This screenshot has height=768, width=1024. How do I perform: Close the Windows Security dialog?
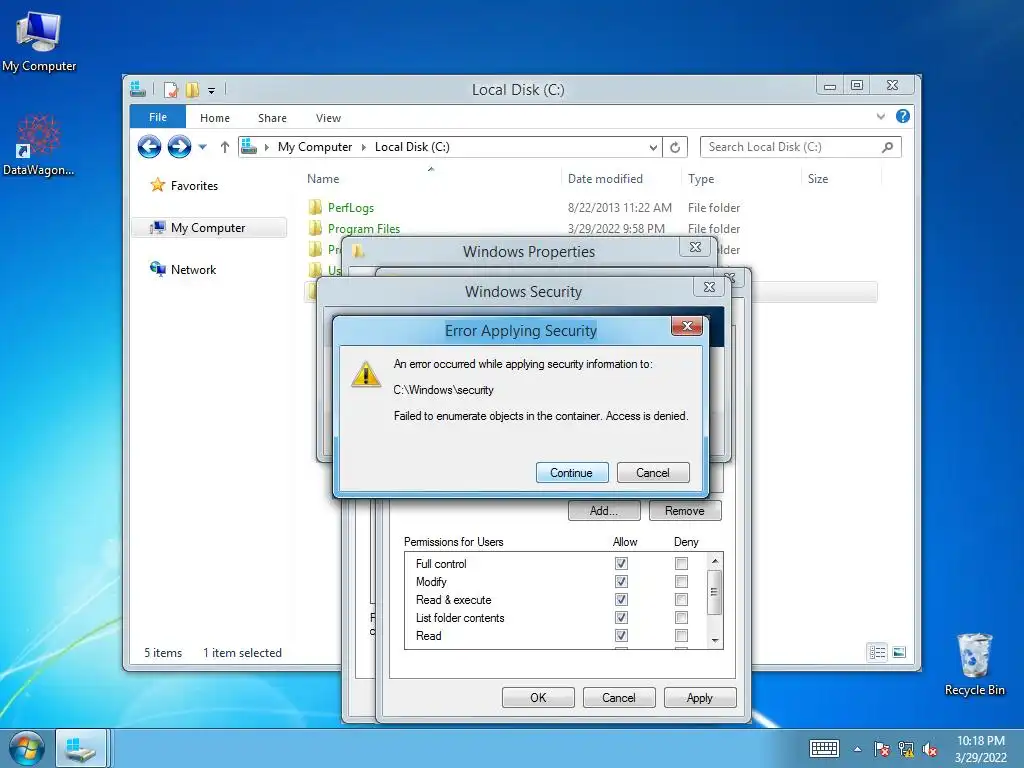coord(709,287)
